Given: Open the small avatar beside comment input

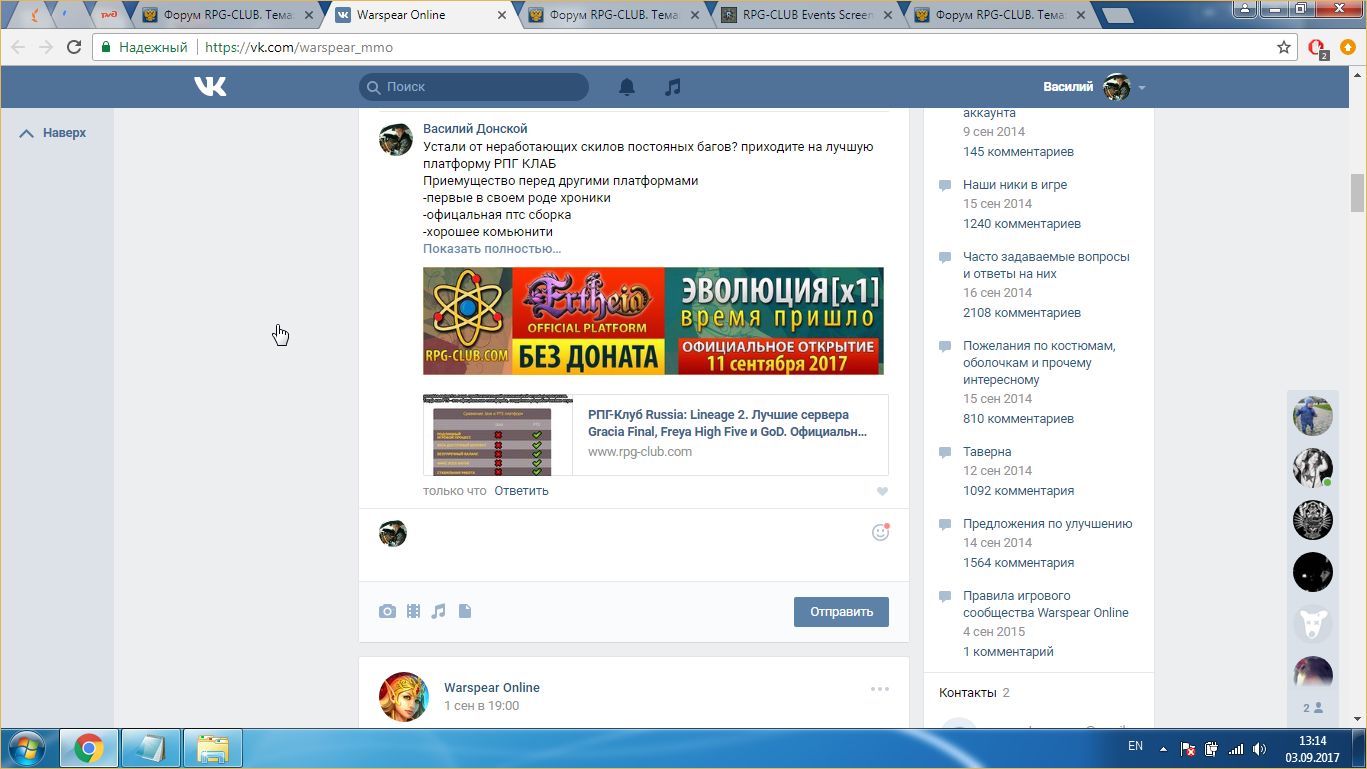Looking at the screenshot, I should (394, 533).
